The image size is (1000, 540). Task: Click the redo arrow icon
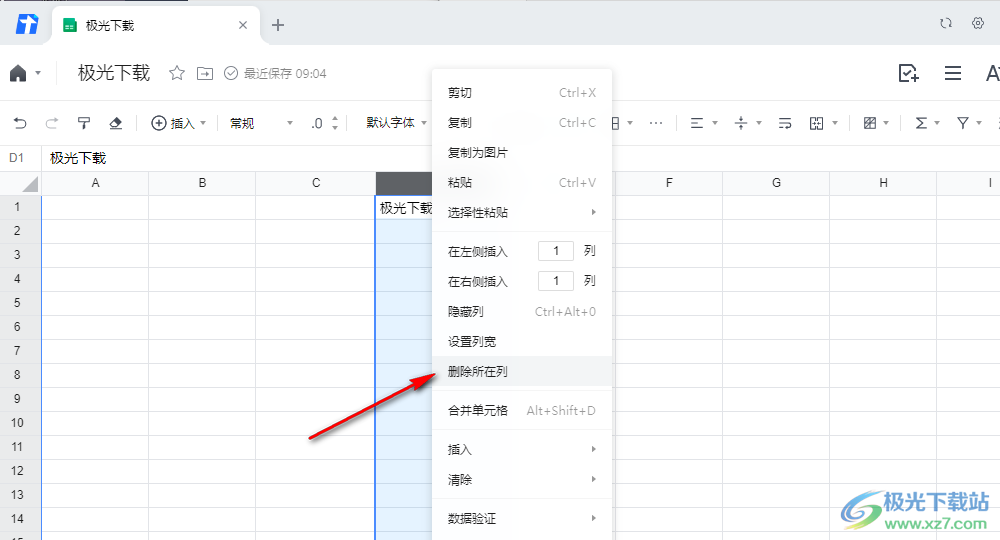click(52, 123)
